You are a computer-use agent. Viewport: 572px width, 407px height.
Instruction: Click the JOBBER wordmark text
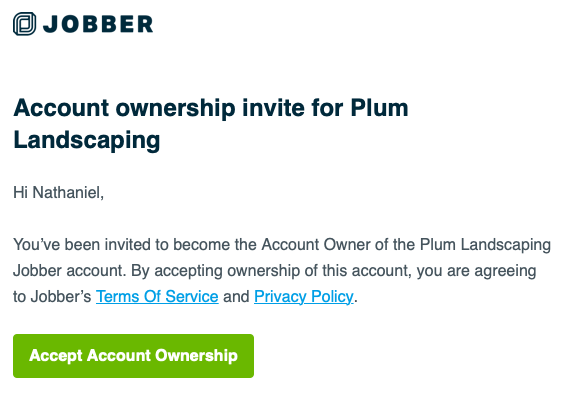tap(98, 24)
